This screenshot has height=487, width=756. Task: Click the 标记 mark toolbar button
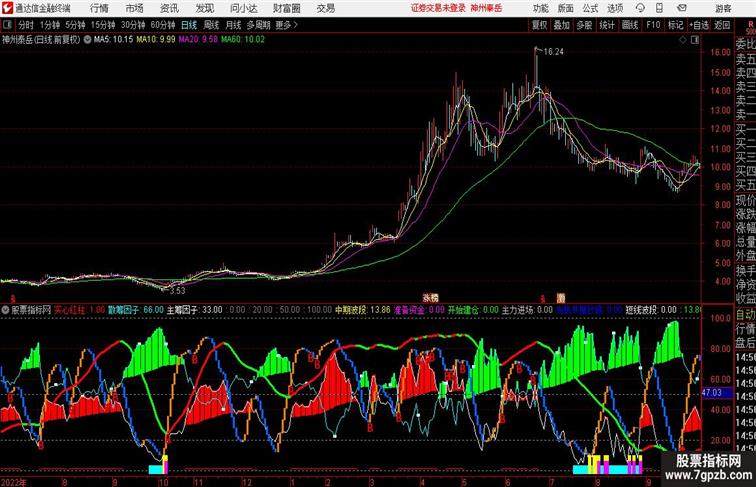(x=675, y=25)
